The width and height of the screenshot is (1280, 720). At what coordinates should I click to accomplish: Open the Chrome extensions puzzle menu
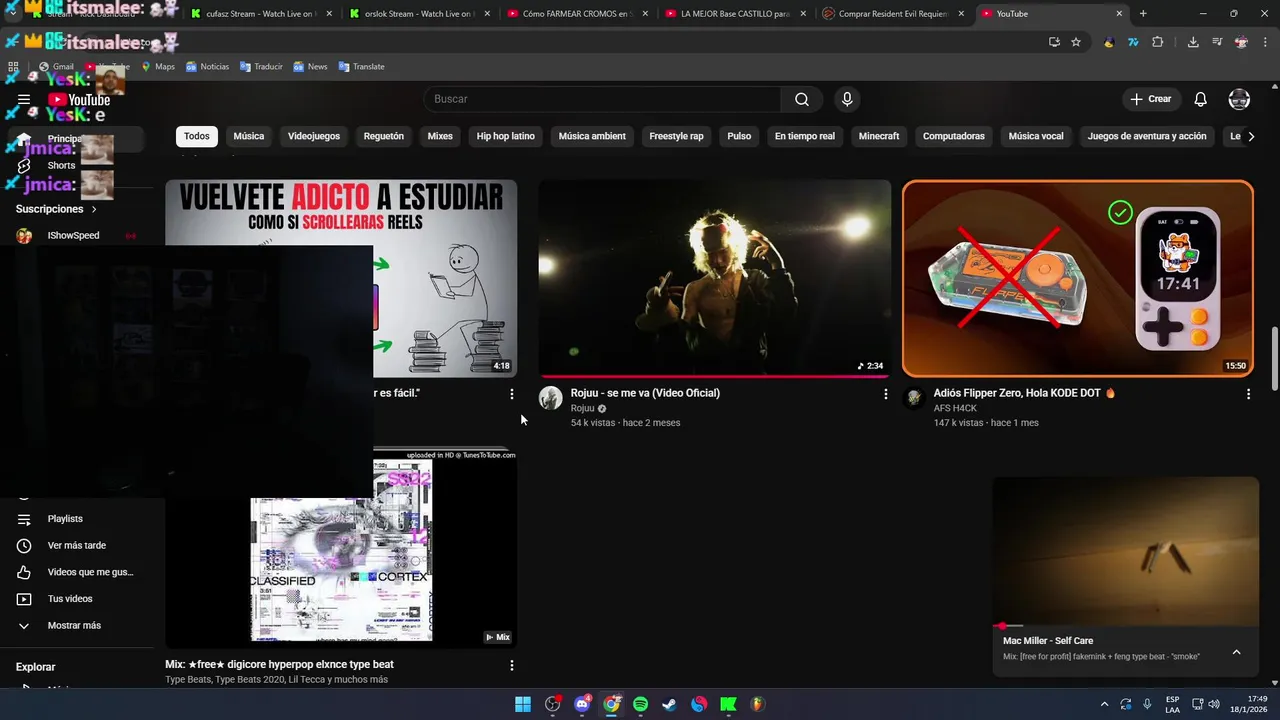tap(1158, 42)
